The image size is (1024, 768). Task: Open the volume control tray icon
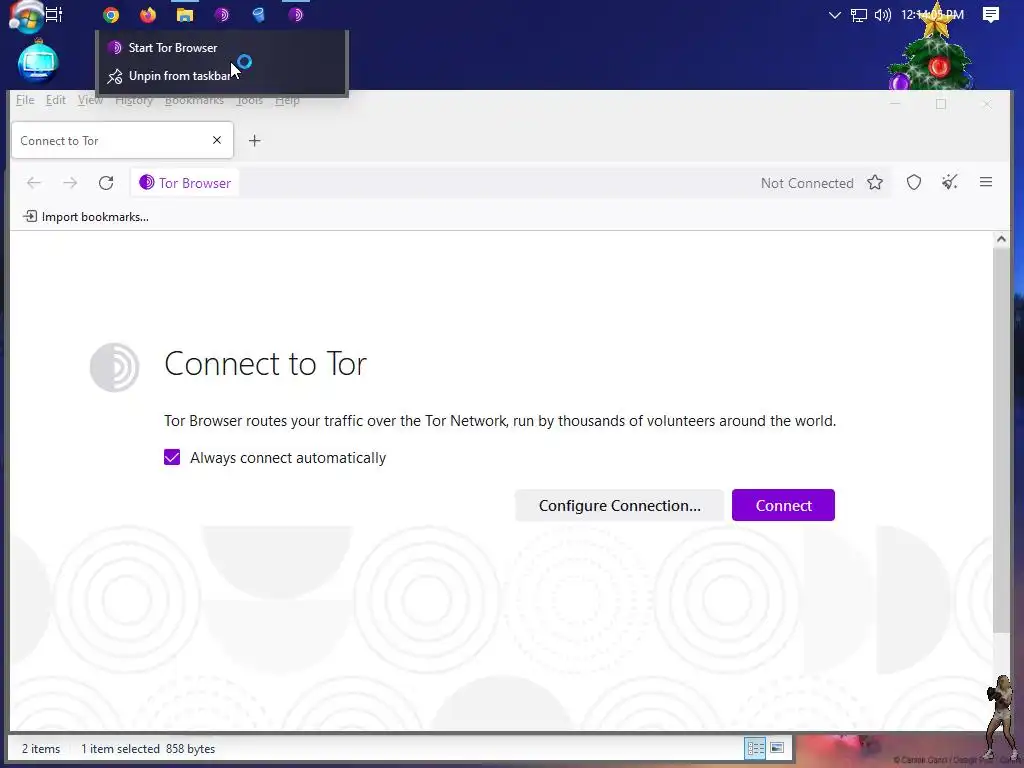click(882, 14)
